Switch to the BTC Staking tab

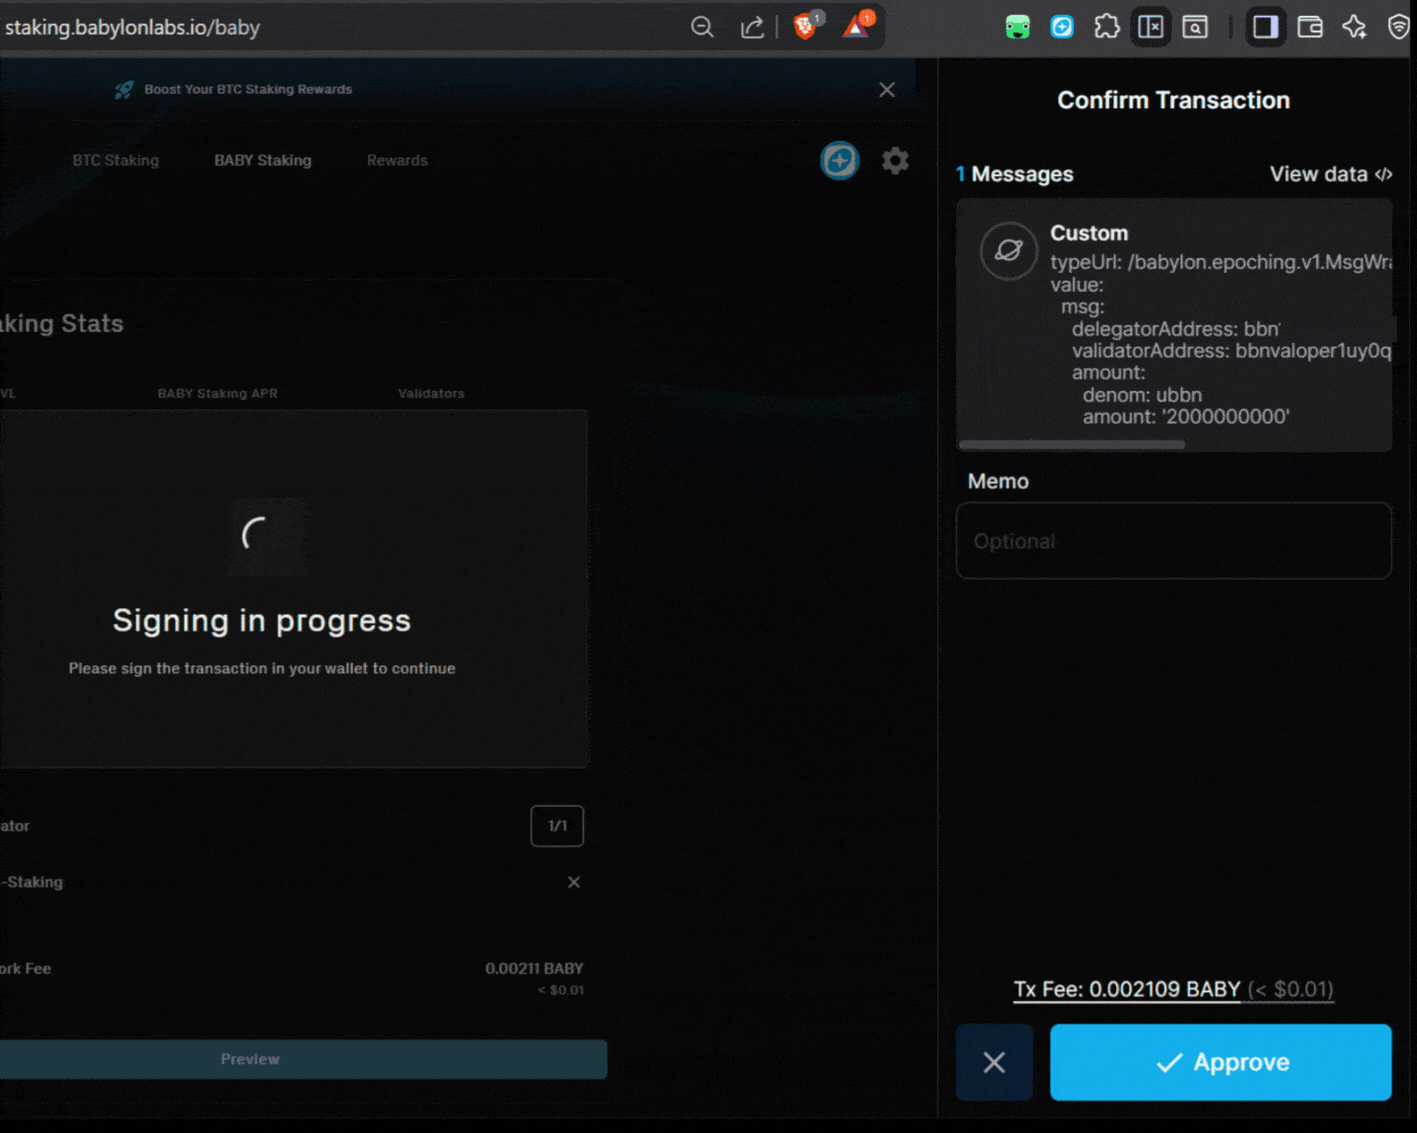(115, 160)
